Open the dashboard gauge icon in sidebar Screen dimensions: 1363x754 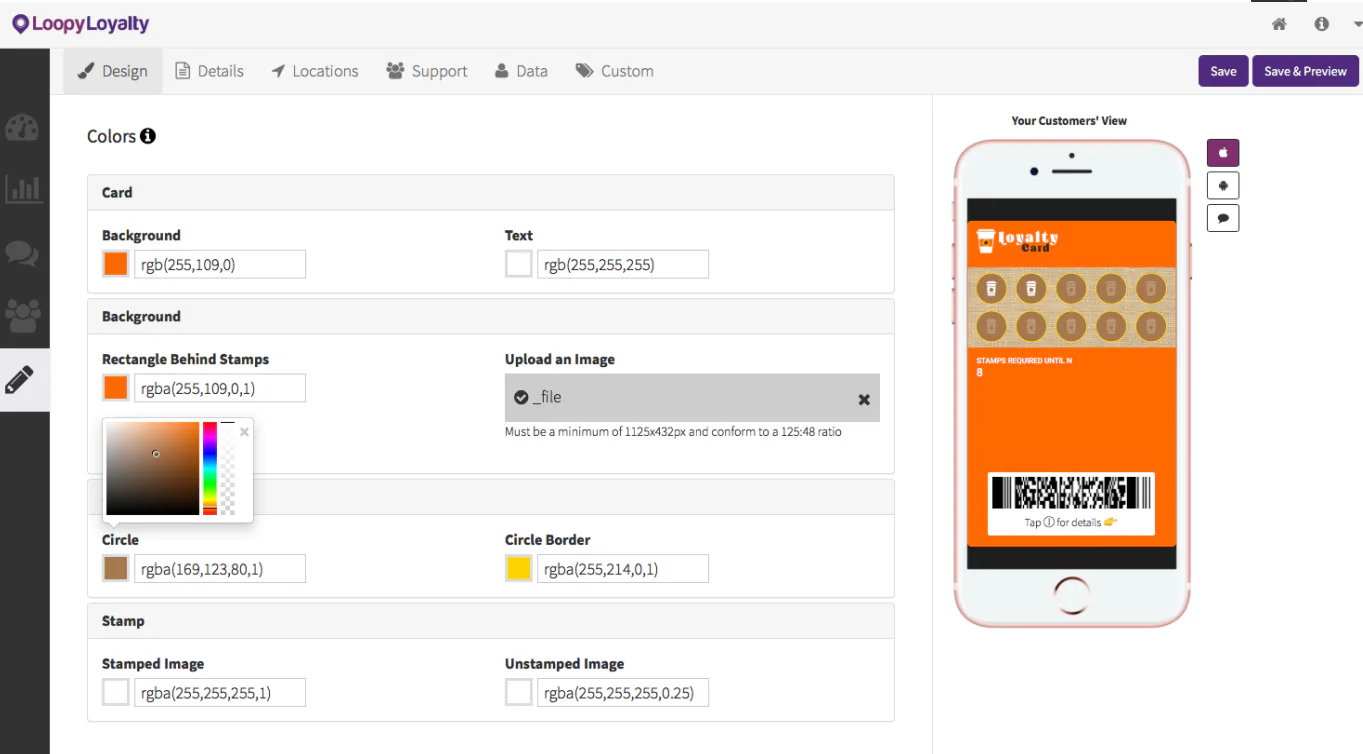[22, 127]
